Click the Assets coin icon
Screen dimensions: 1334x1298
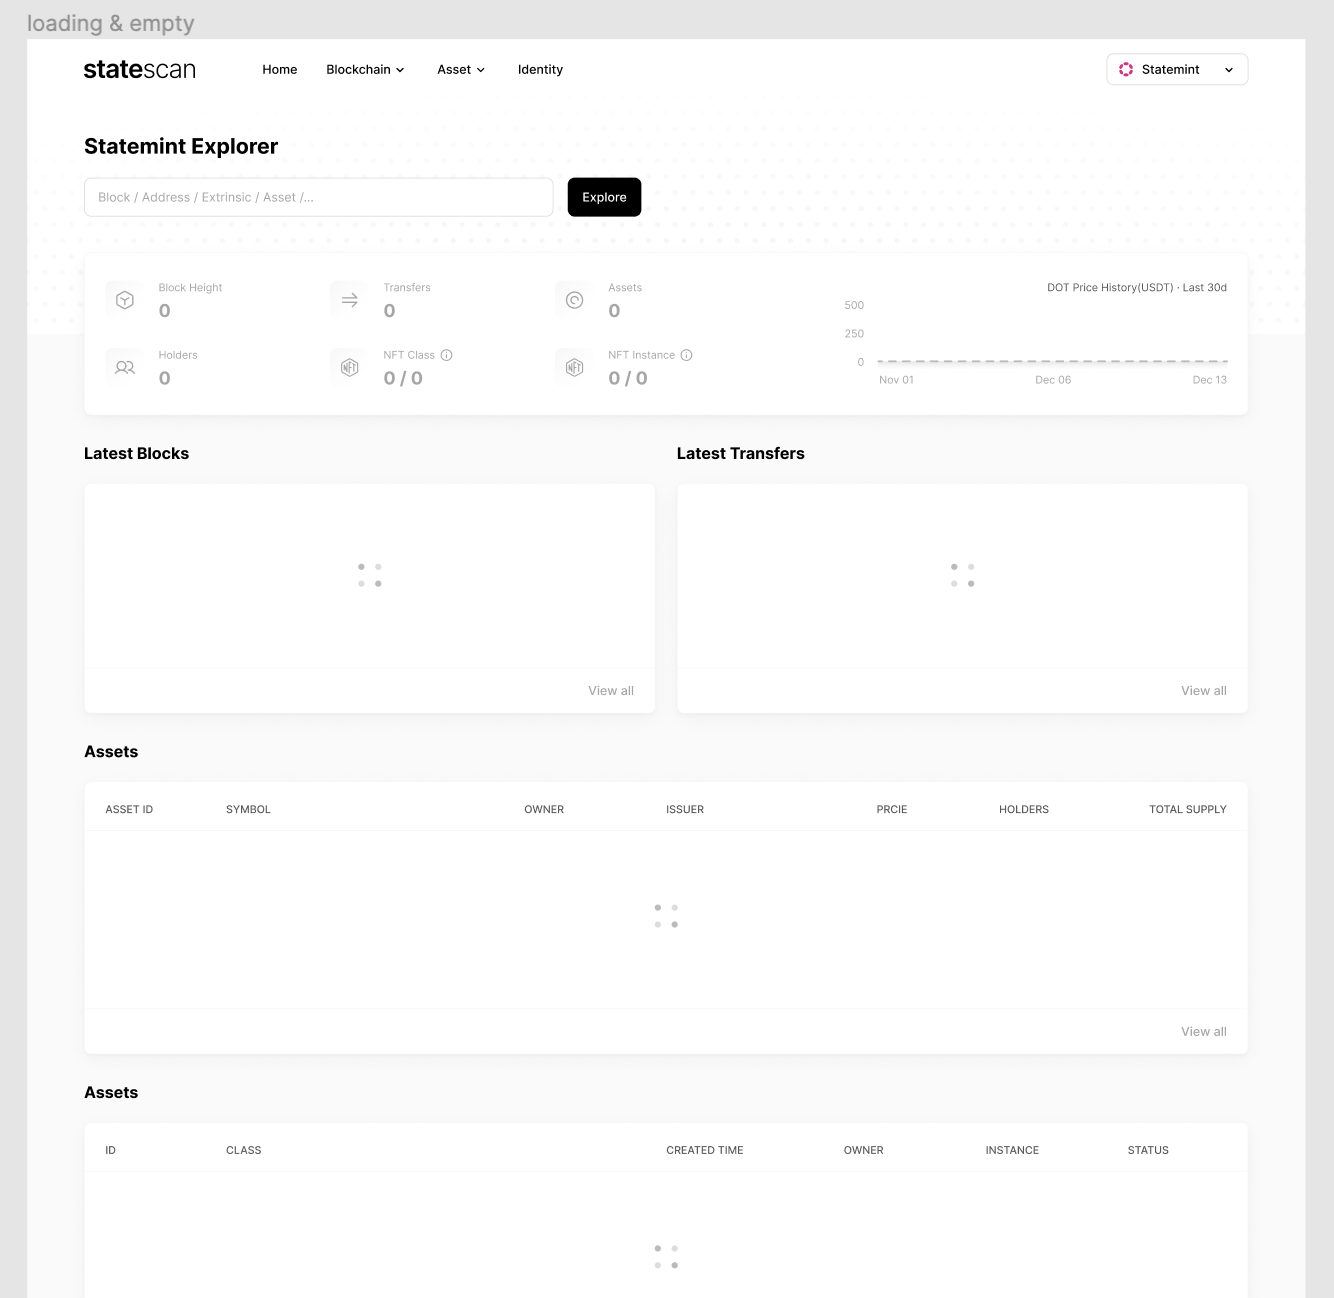573,298
